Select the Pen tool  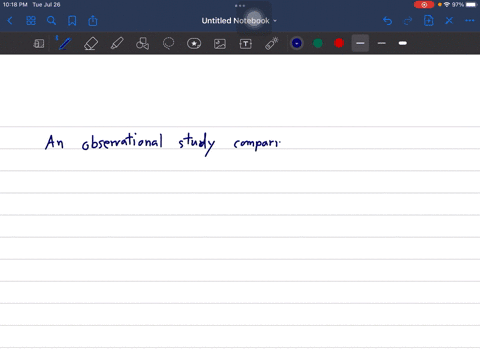pos(64,43)
